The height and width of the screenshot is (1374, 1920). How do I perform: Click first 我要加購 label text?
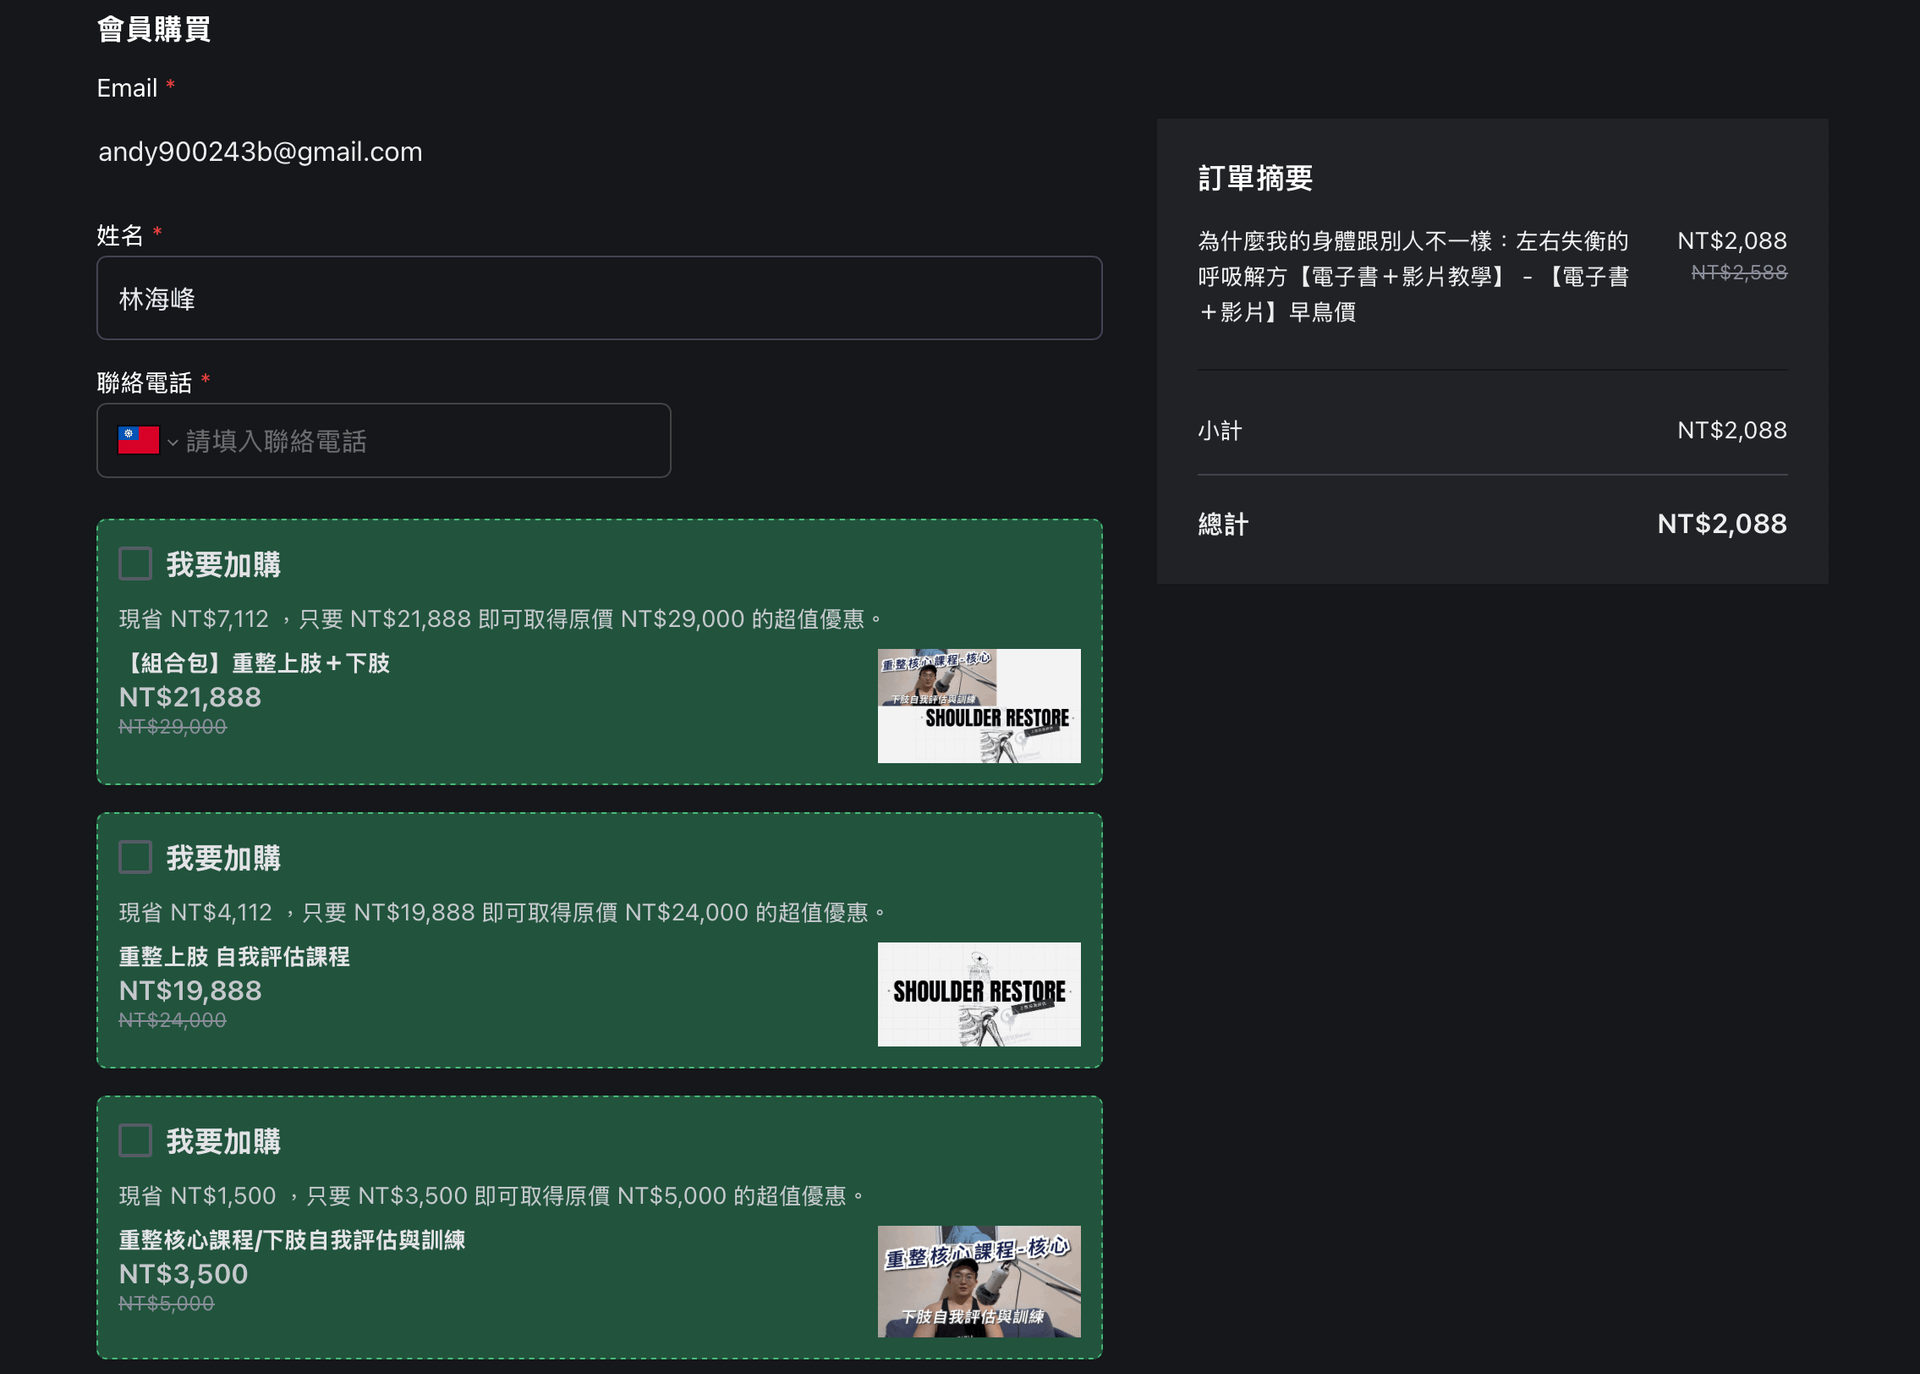click(223, 565)
